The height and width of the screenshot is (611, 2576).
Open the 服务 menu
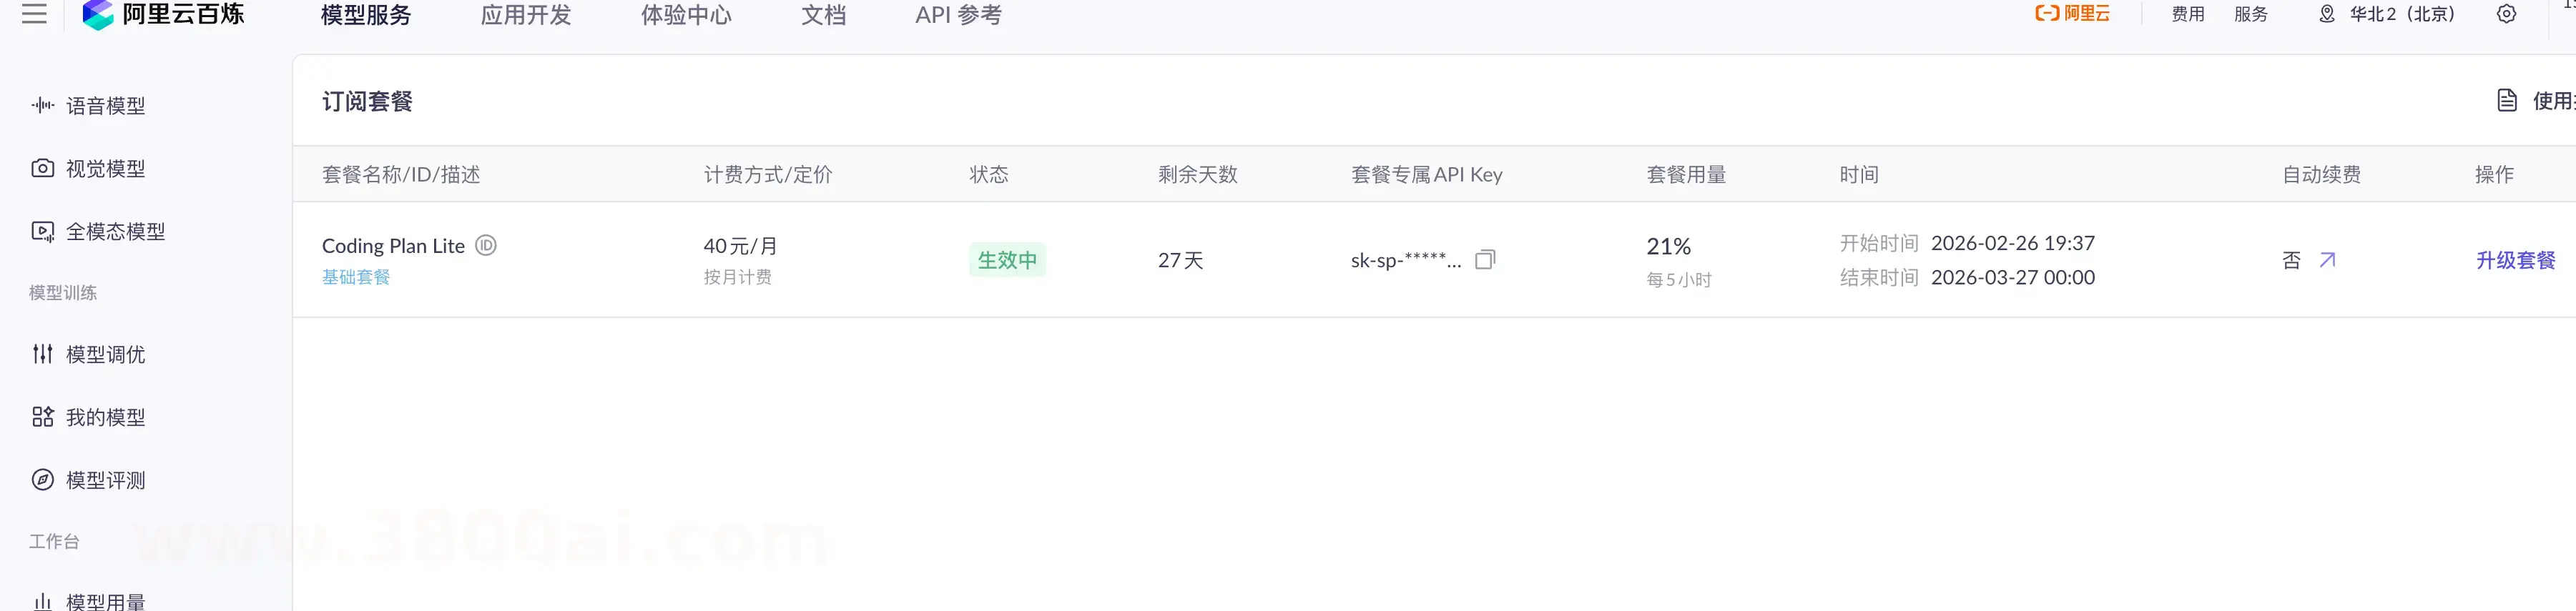coord(2250,14)
